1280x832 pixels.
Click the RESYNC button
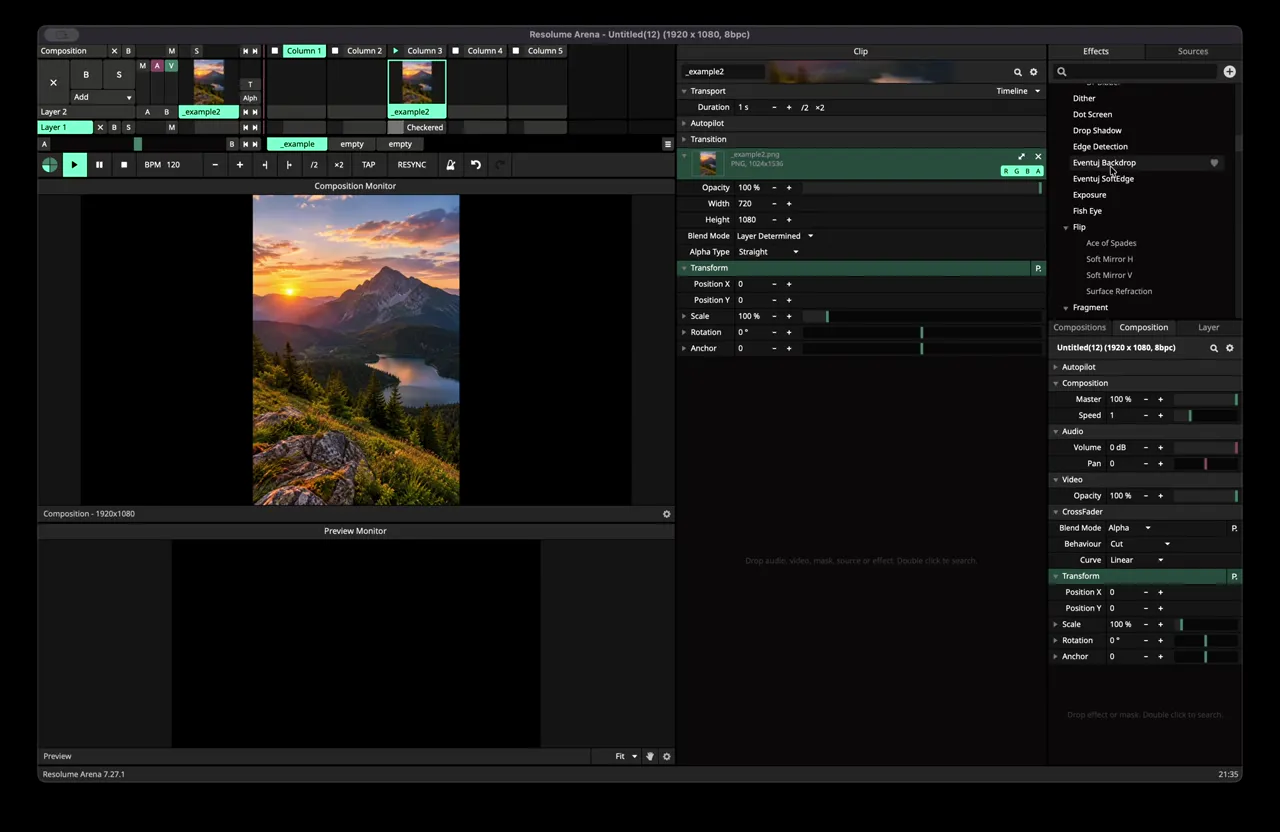pos(412,165)
